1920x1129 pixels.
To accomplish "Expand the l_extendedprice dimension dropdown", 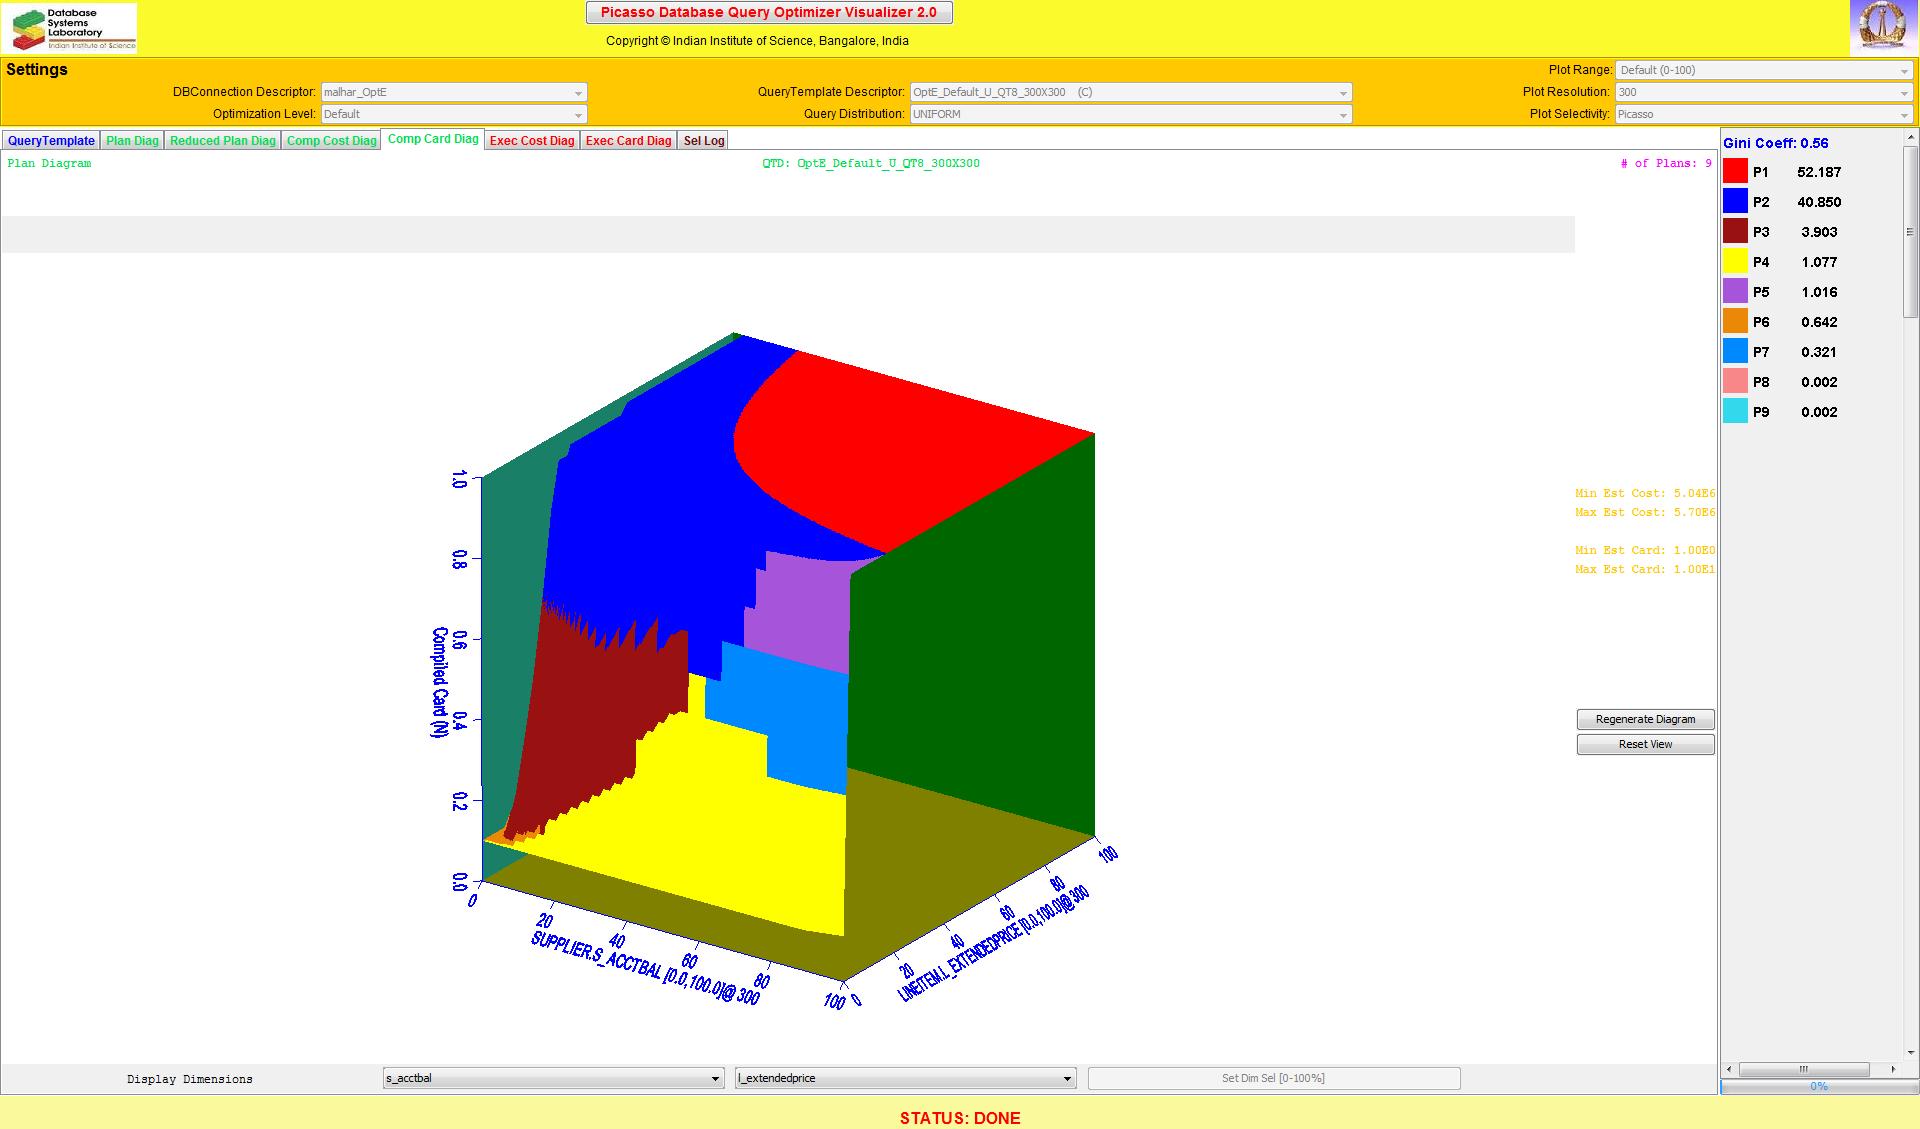I will pyautogui.click(x=905, y=1078).
